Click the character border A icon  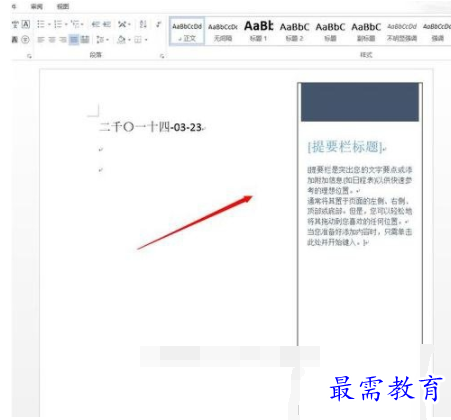coord(26,24)
